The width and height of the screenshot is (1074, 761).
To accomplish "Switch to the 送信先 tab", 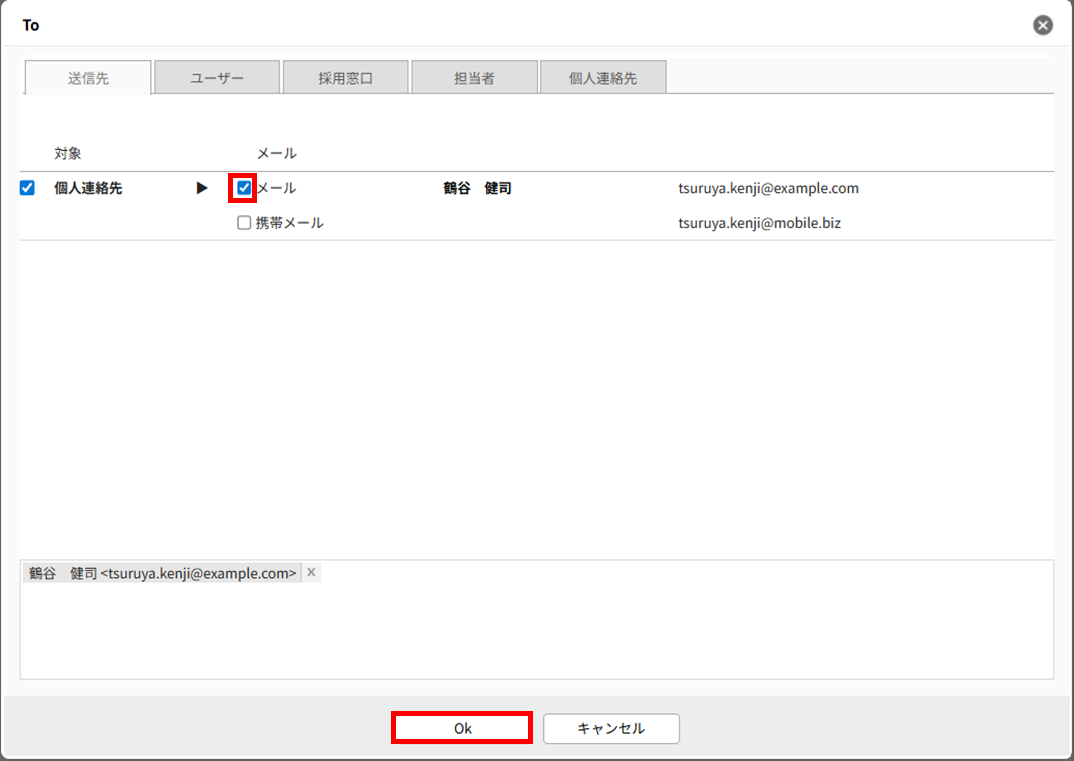I will click(x=88, y=78).
